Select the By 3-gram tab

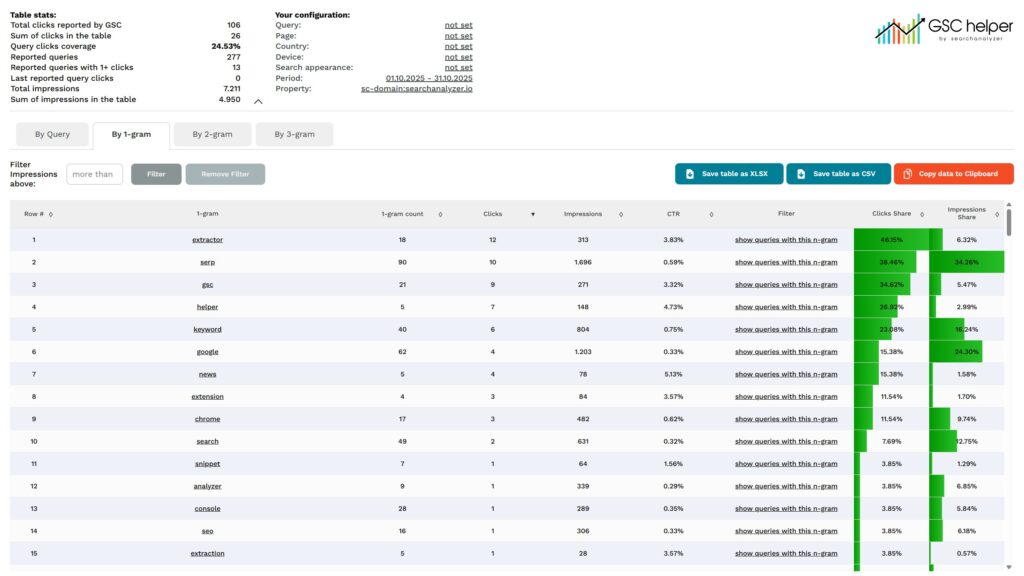pyautogui.click(x=294, y=134)
